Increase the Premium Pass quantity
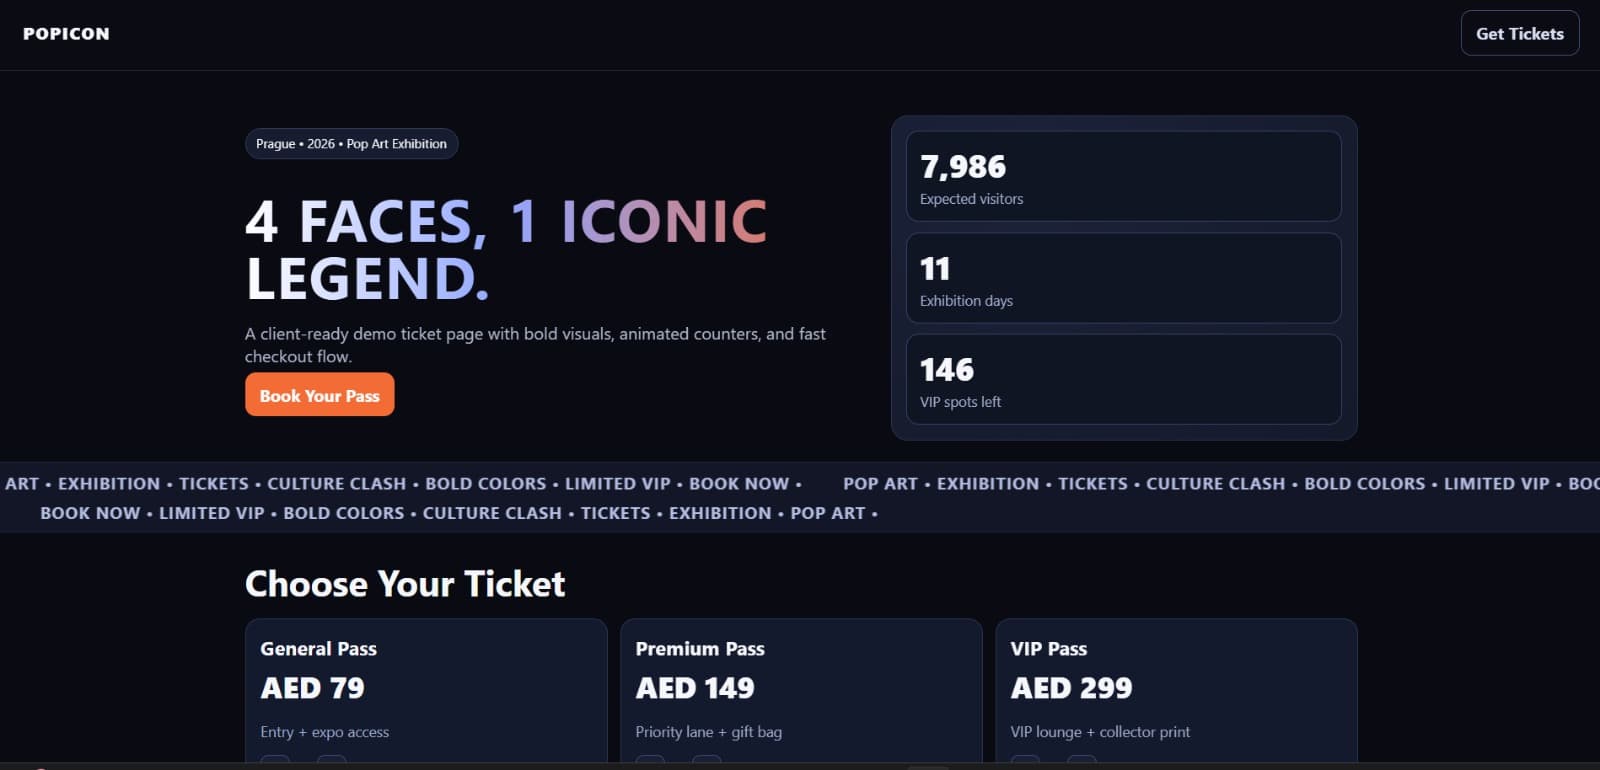 point(707,763)
